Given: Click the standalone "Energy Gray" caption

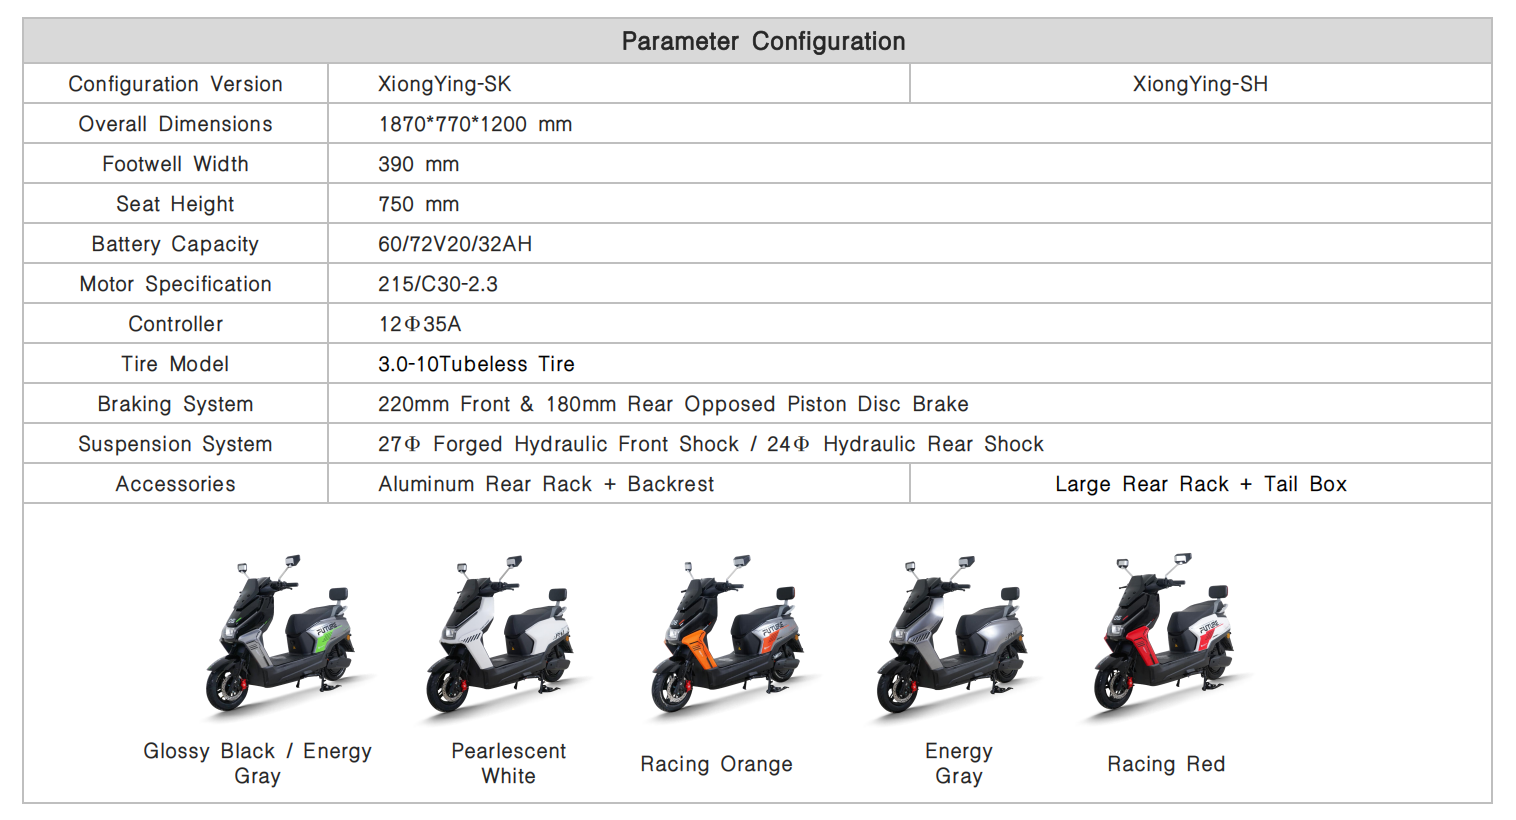Looking at the screenshot, I should pyautogui.click(x=958, y=763).
